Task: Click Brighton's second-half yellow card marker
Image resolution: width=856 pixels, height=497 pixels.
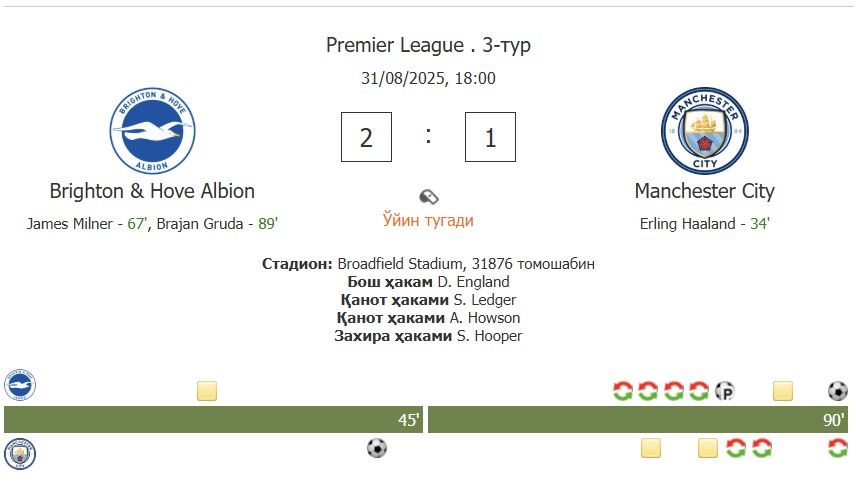Action: coord(783,391)
